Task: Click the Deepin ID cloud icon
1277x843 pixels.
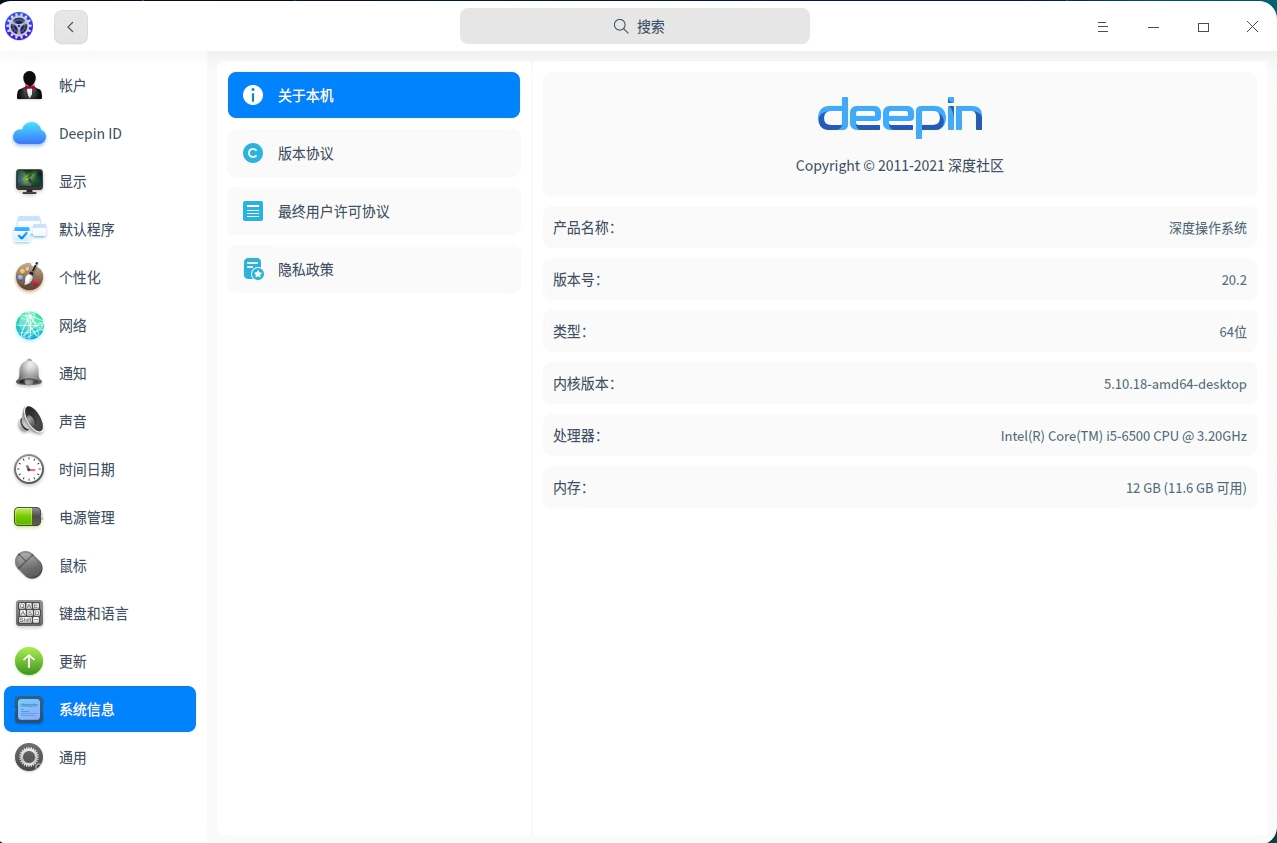Action: 29,134
